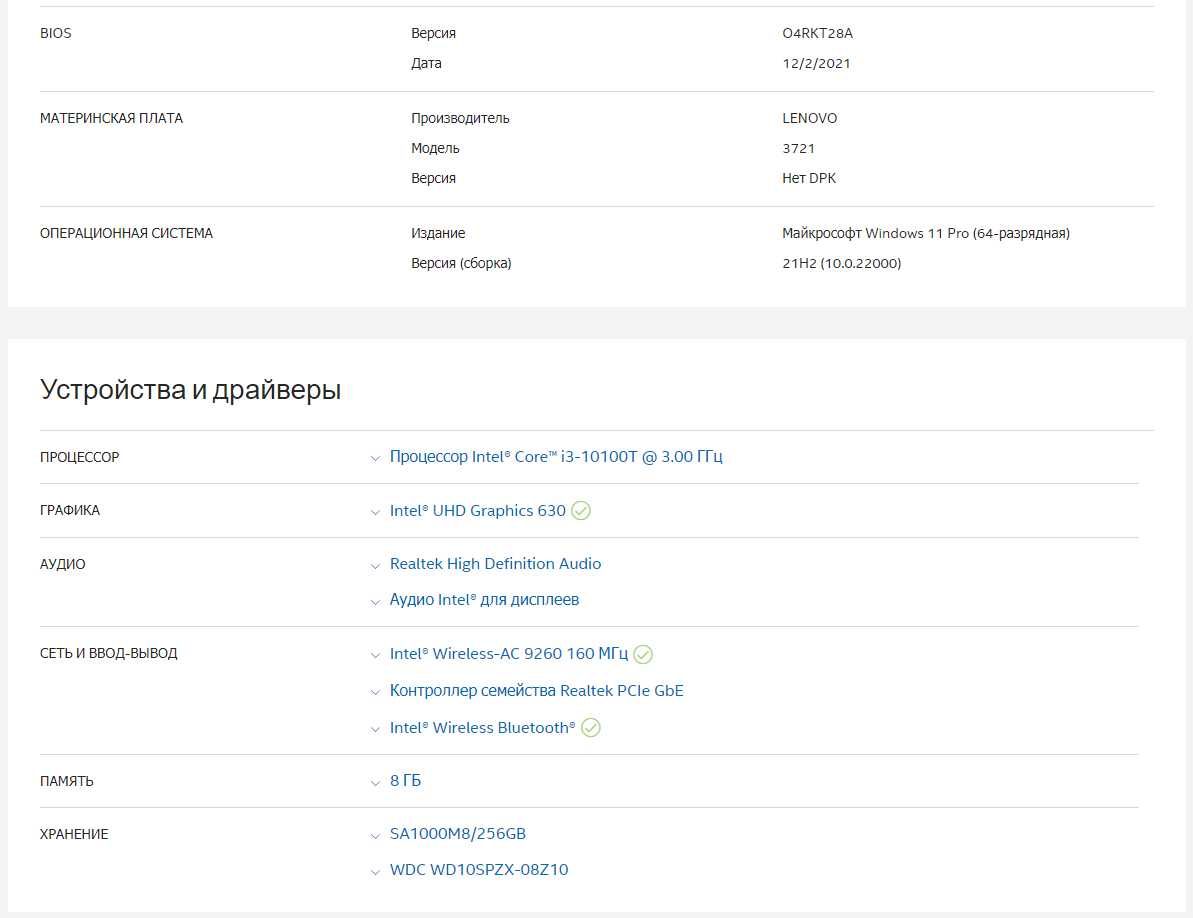Click the МАТЕРИНСКАЯ ПЛАТА section label
The height and width of the screenshot is (918, 1193).
111,118
